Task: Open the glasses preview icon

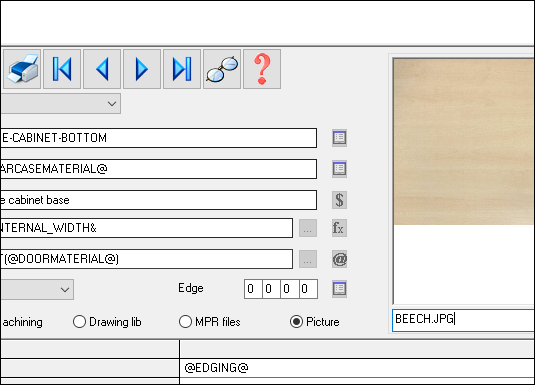Action: point(222,69)
